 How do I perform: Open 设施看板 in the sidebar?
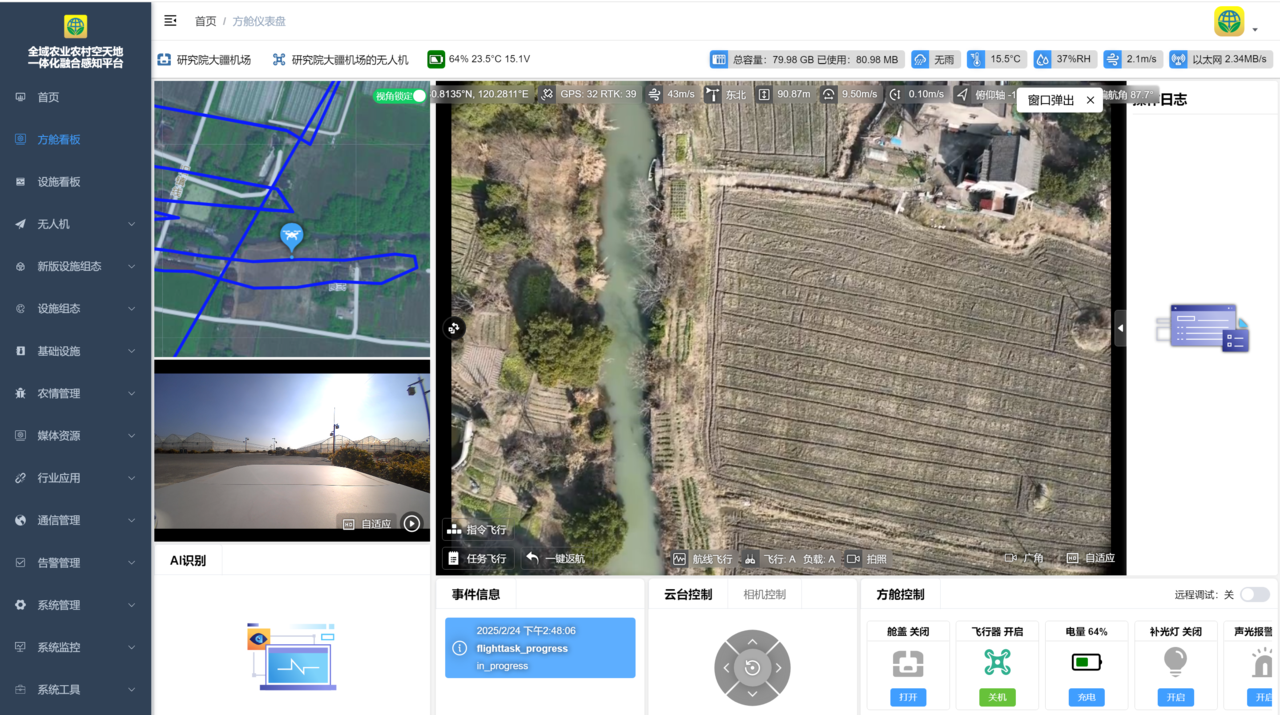pyautogui.click(x=58, y=182)
